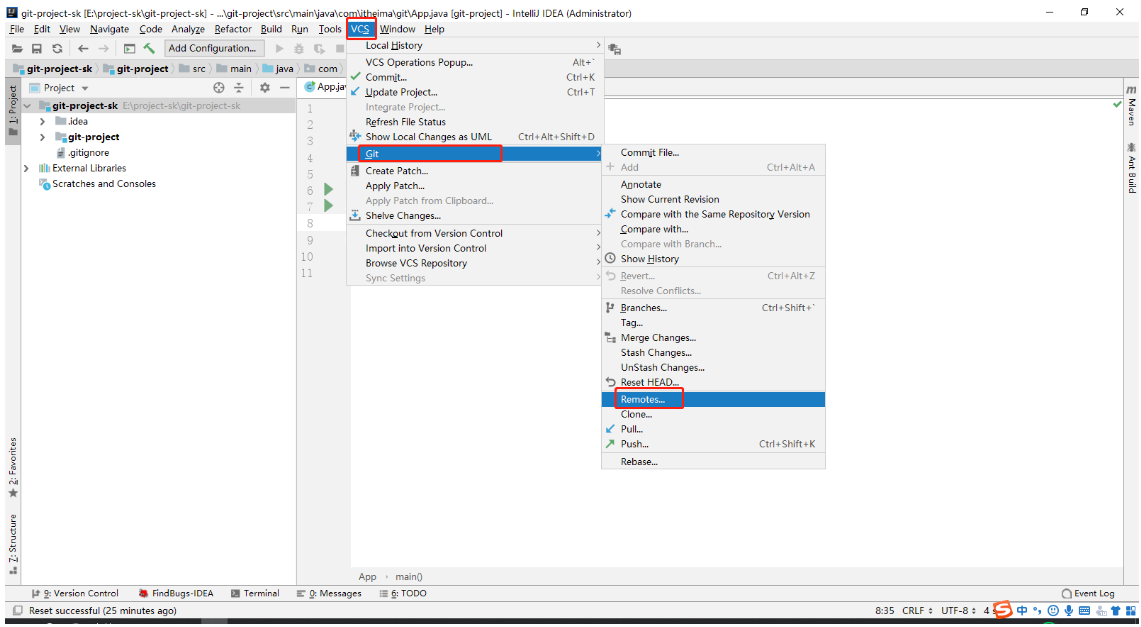Select Scratches and Consoles in tree
The image size is (1141, 627).
(x=98, y=184)
